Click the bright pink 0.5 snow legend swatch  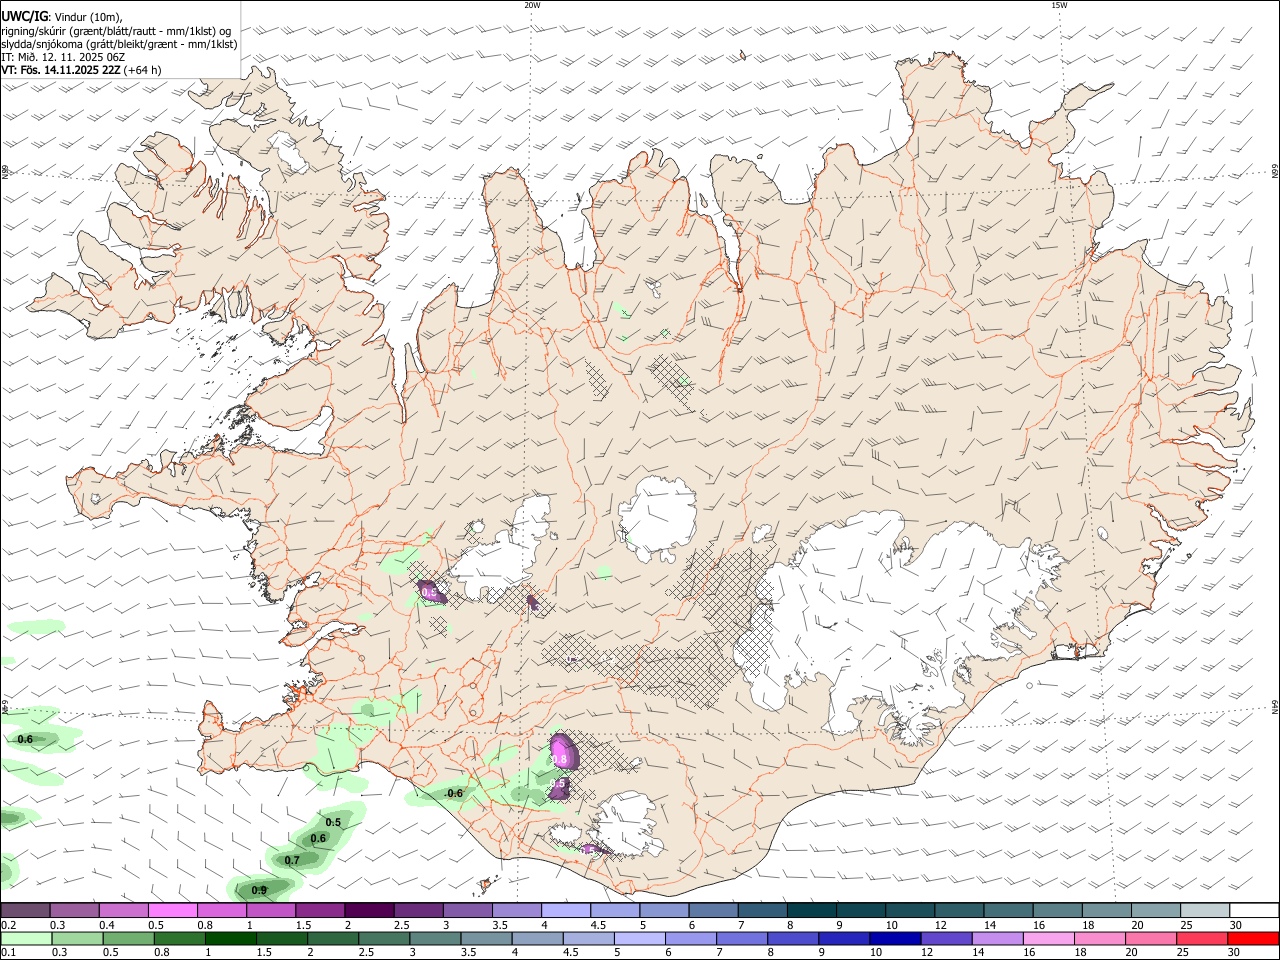tap(172, 910)
